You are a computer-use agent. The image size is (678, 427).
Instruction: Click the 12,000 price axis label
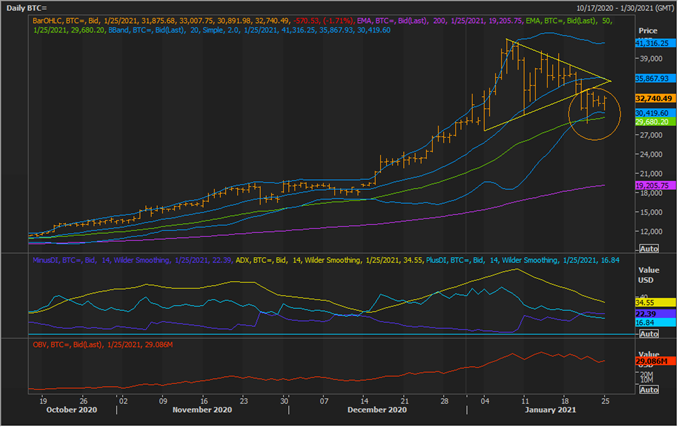tap(650, 232)
